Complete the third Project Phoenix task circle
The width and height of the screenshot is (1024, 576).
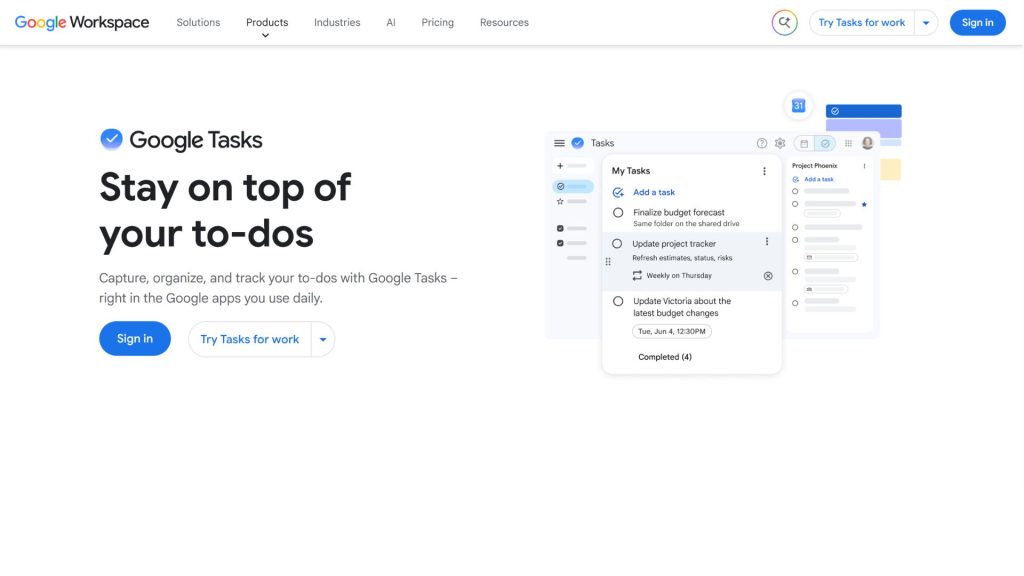coord(795,227)
